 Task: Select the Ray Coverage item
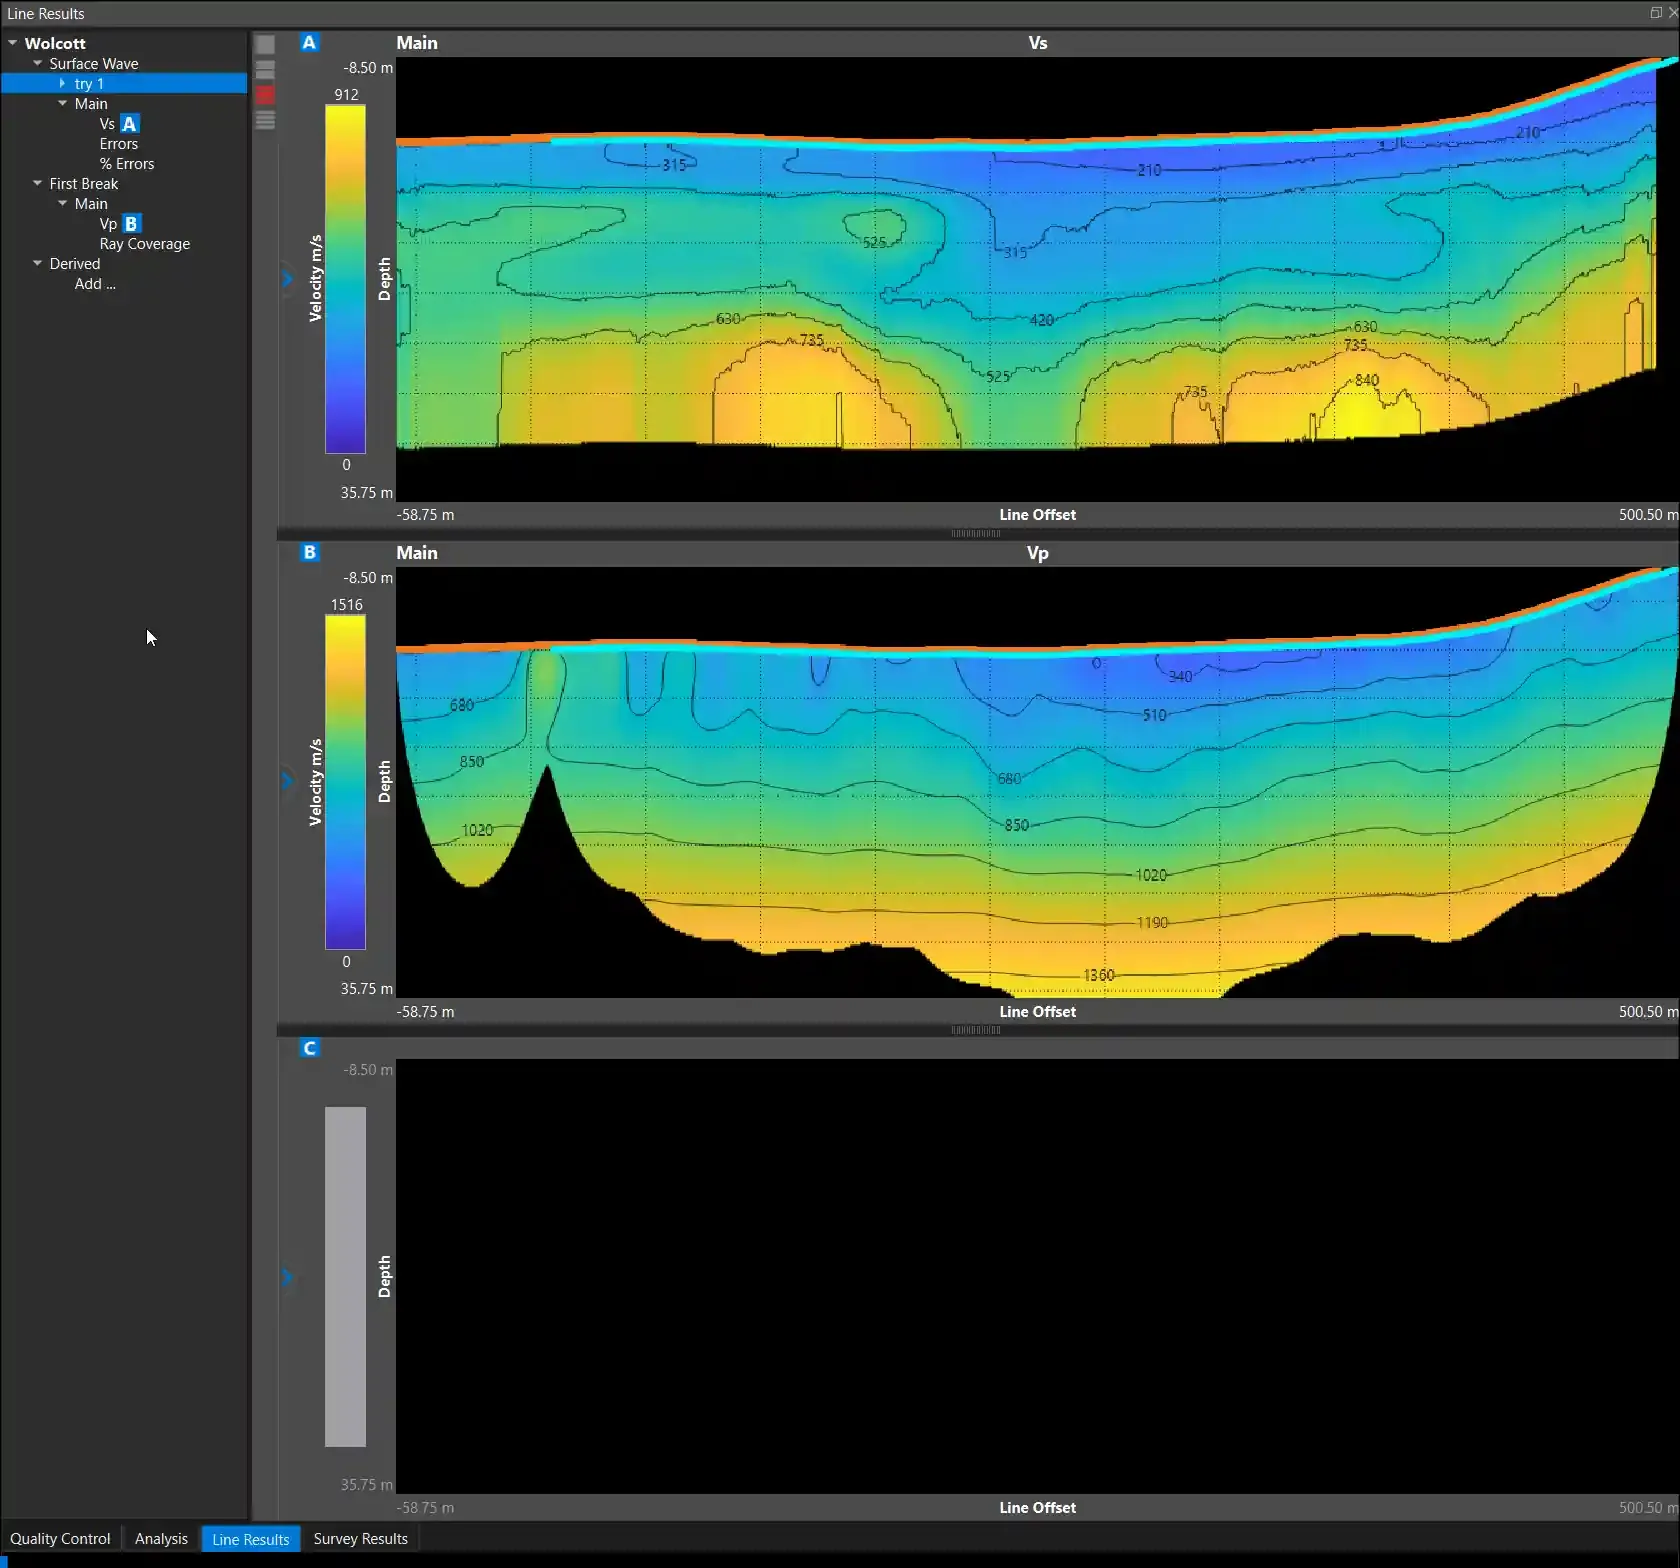pos(145,244)
